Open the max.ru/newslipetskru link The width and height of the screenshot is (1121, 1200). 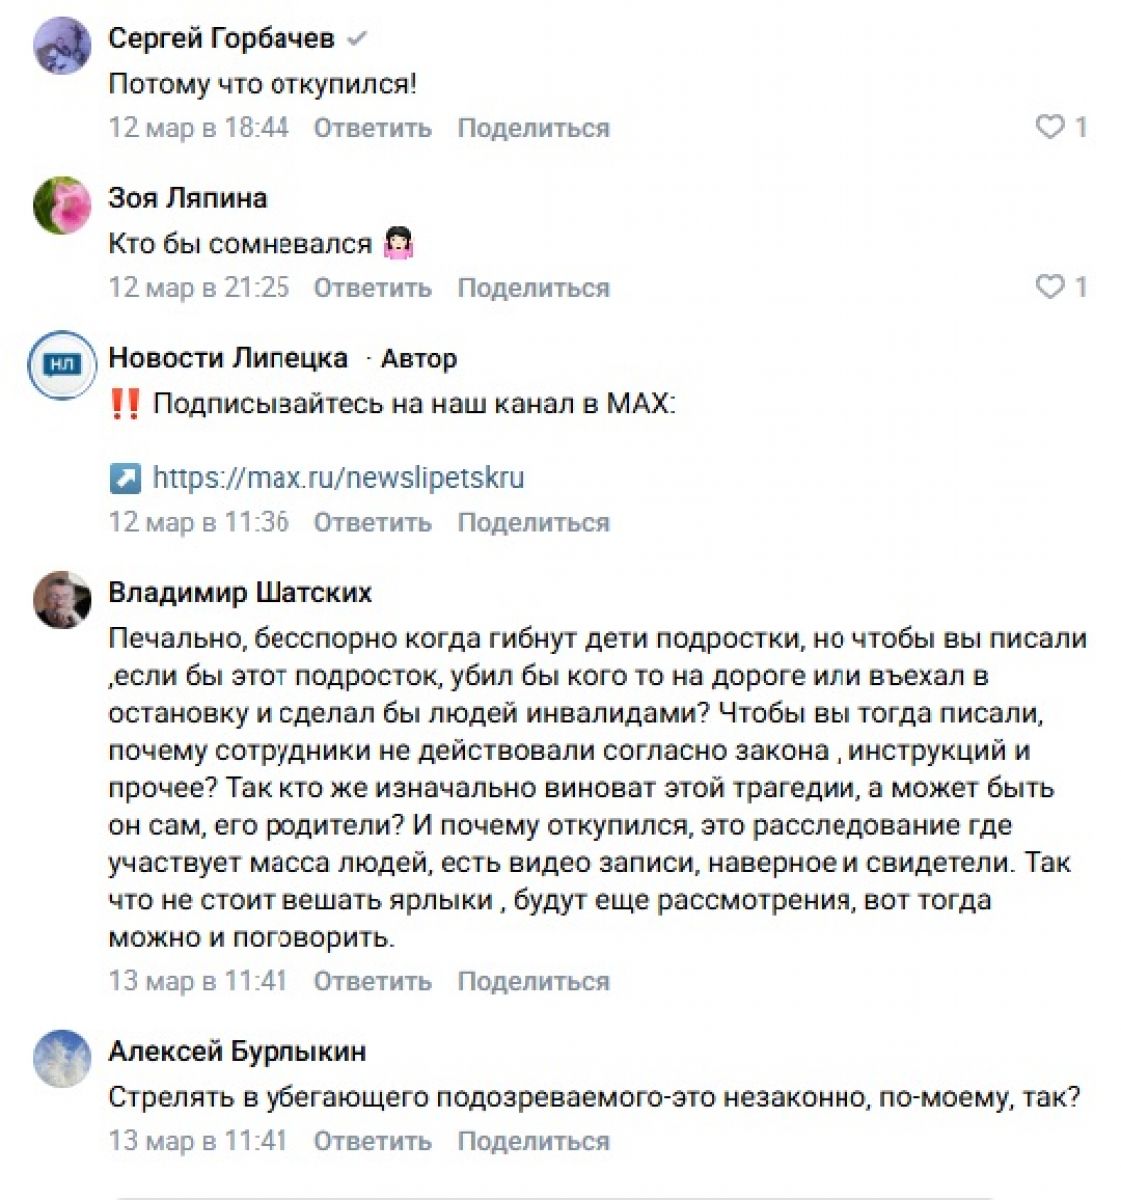pyautogui.click(x=338, y=477)
